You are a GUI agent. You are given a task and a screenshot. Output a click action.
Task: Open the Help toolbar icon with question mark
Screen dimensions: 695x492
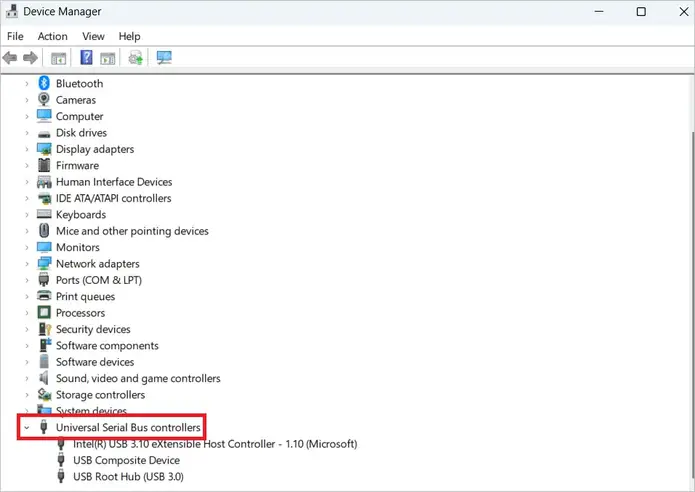86,57
